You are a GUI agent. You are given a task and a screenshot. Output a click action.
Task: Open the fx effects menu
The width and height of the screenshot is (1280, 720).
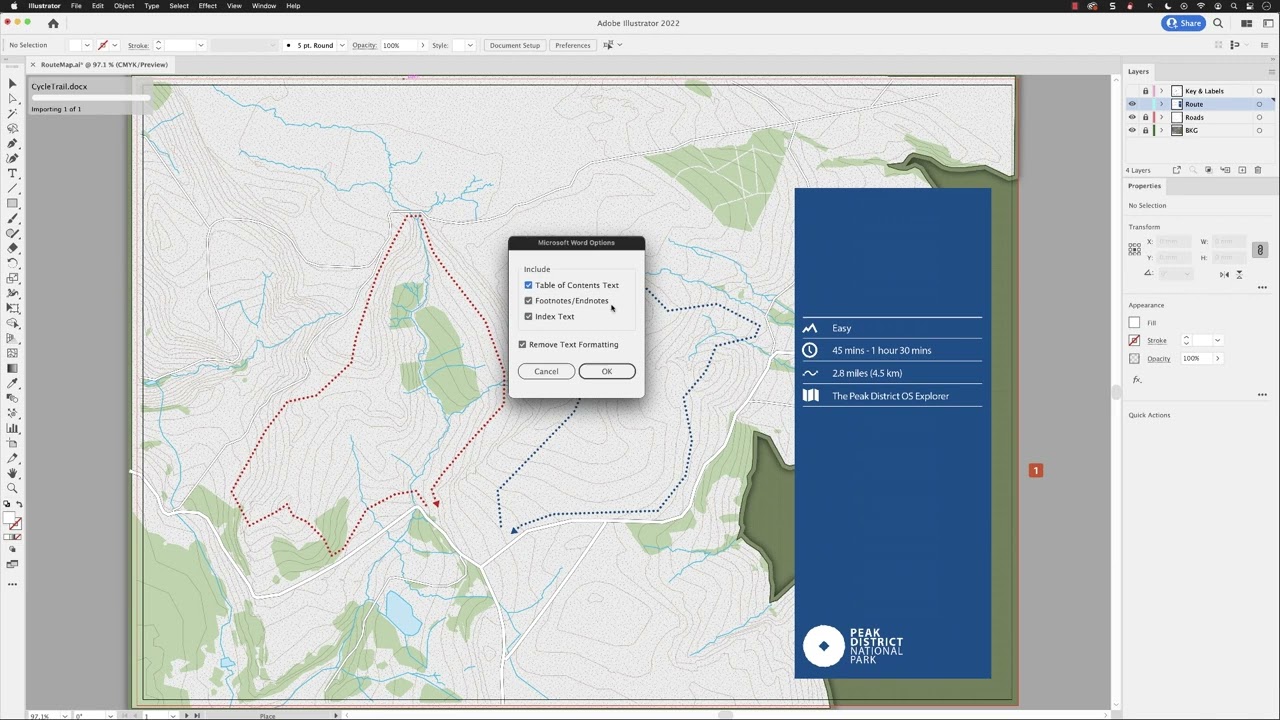(x=1137, y=380)
